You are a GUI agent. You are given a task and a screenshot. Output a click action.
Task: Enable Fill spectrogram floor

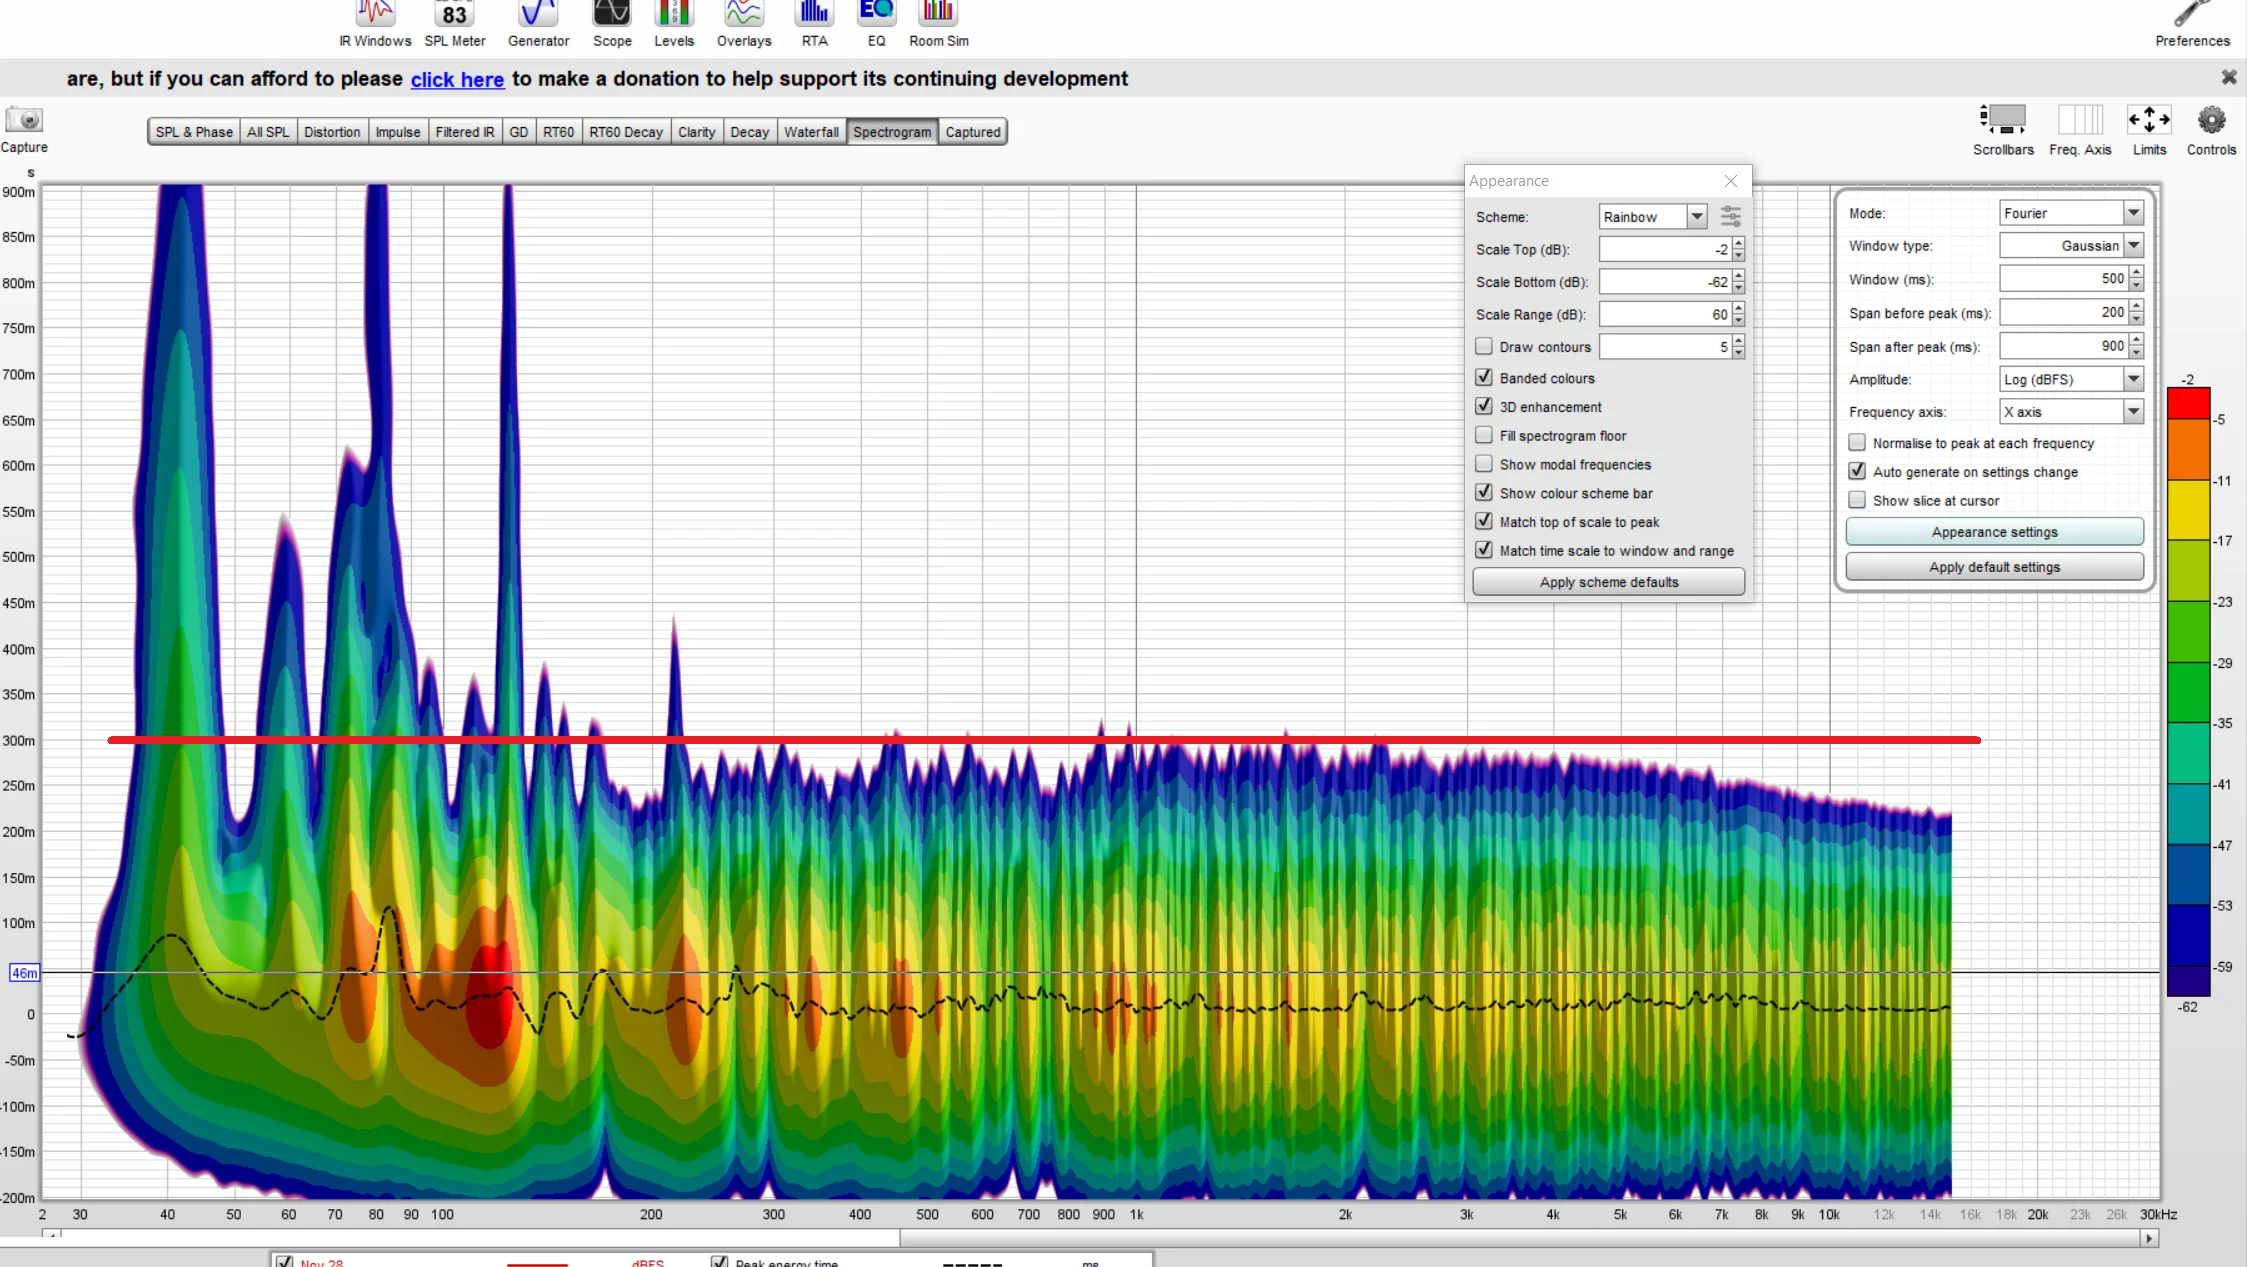(1484, 435)
